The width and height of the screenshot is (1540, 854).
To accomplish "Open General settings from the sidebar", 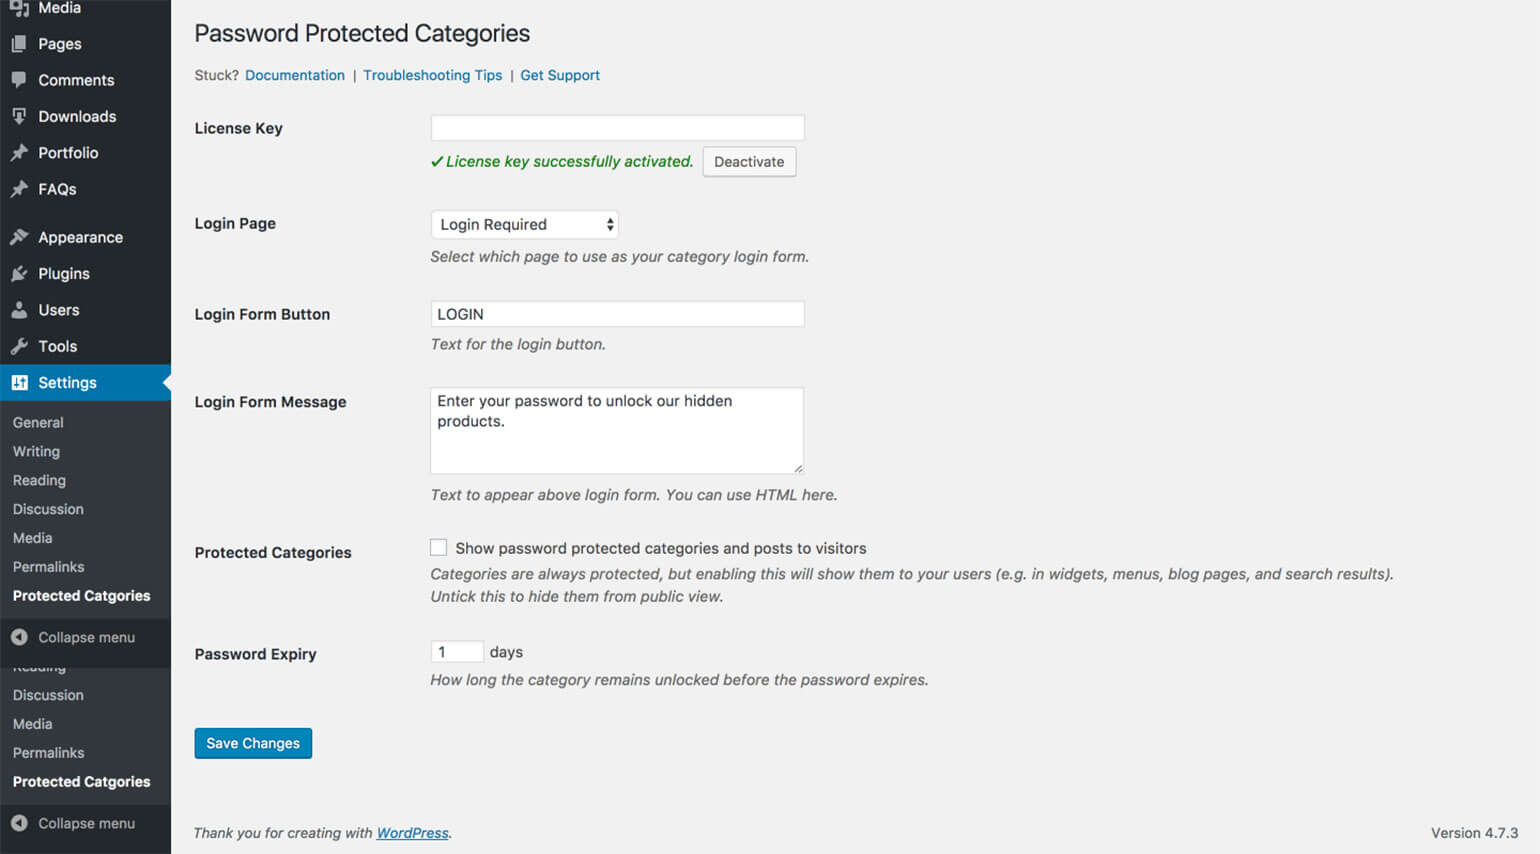I will 38,422.
